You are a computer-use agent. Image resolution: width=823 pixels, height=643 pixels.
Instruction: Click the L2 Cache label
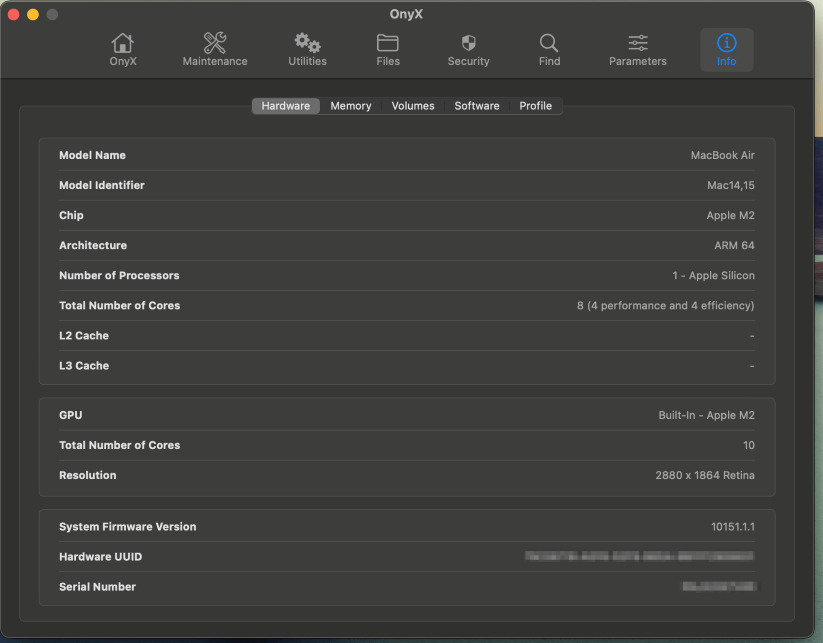tap(84, 335)
